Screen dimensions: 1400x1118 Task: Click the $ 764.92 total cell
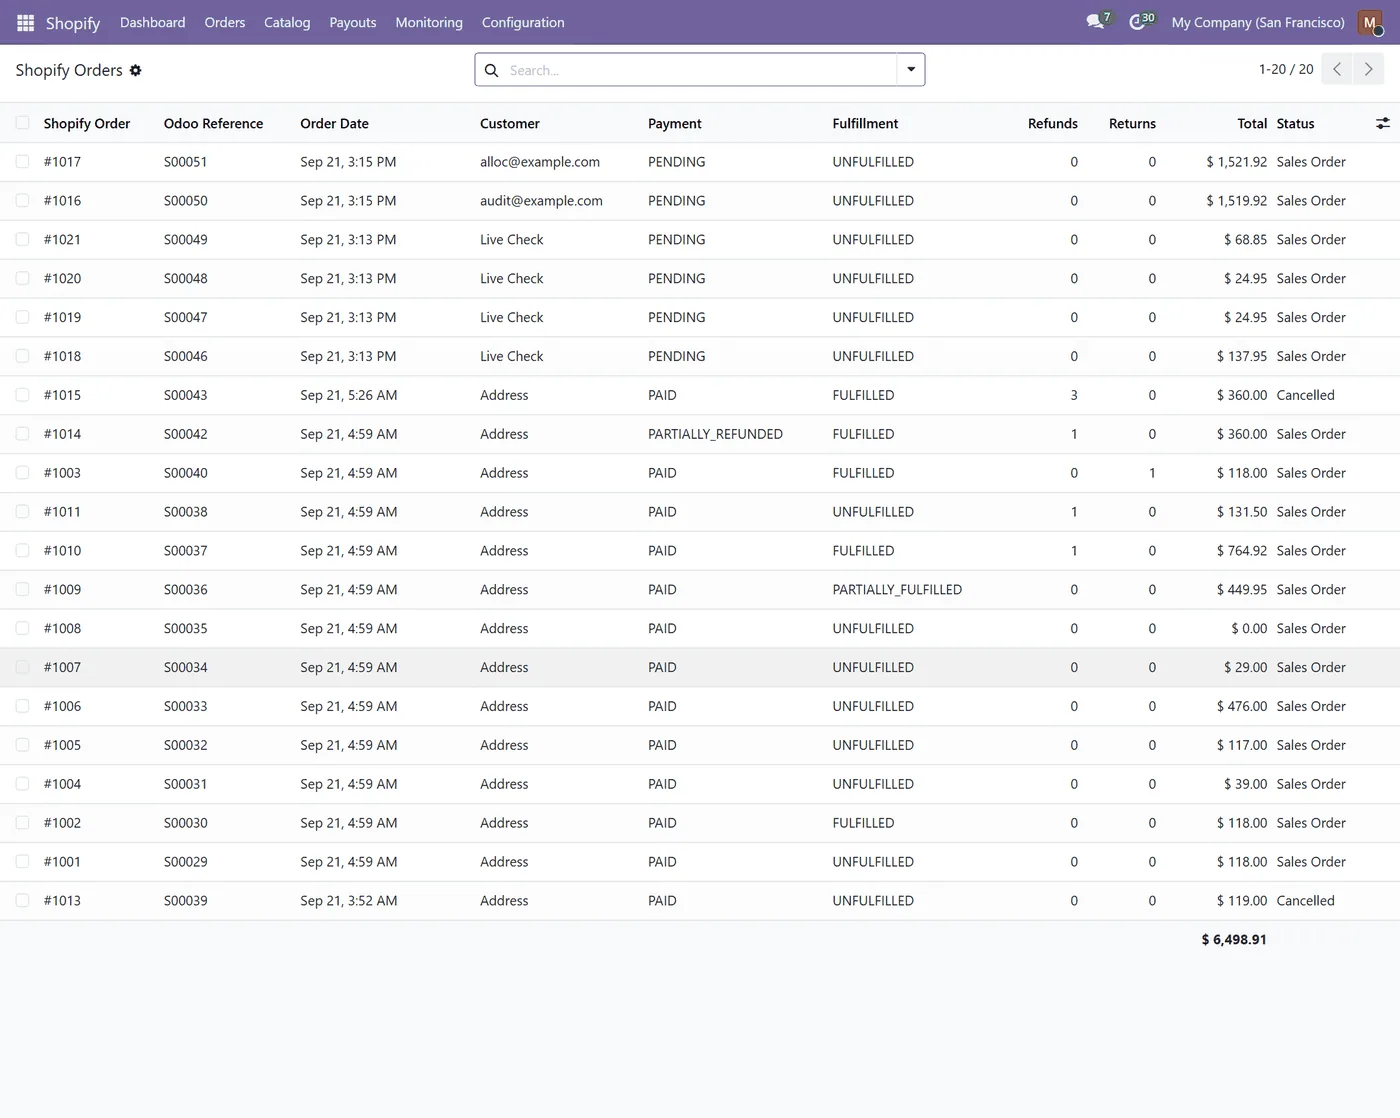pos(1241,551)
